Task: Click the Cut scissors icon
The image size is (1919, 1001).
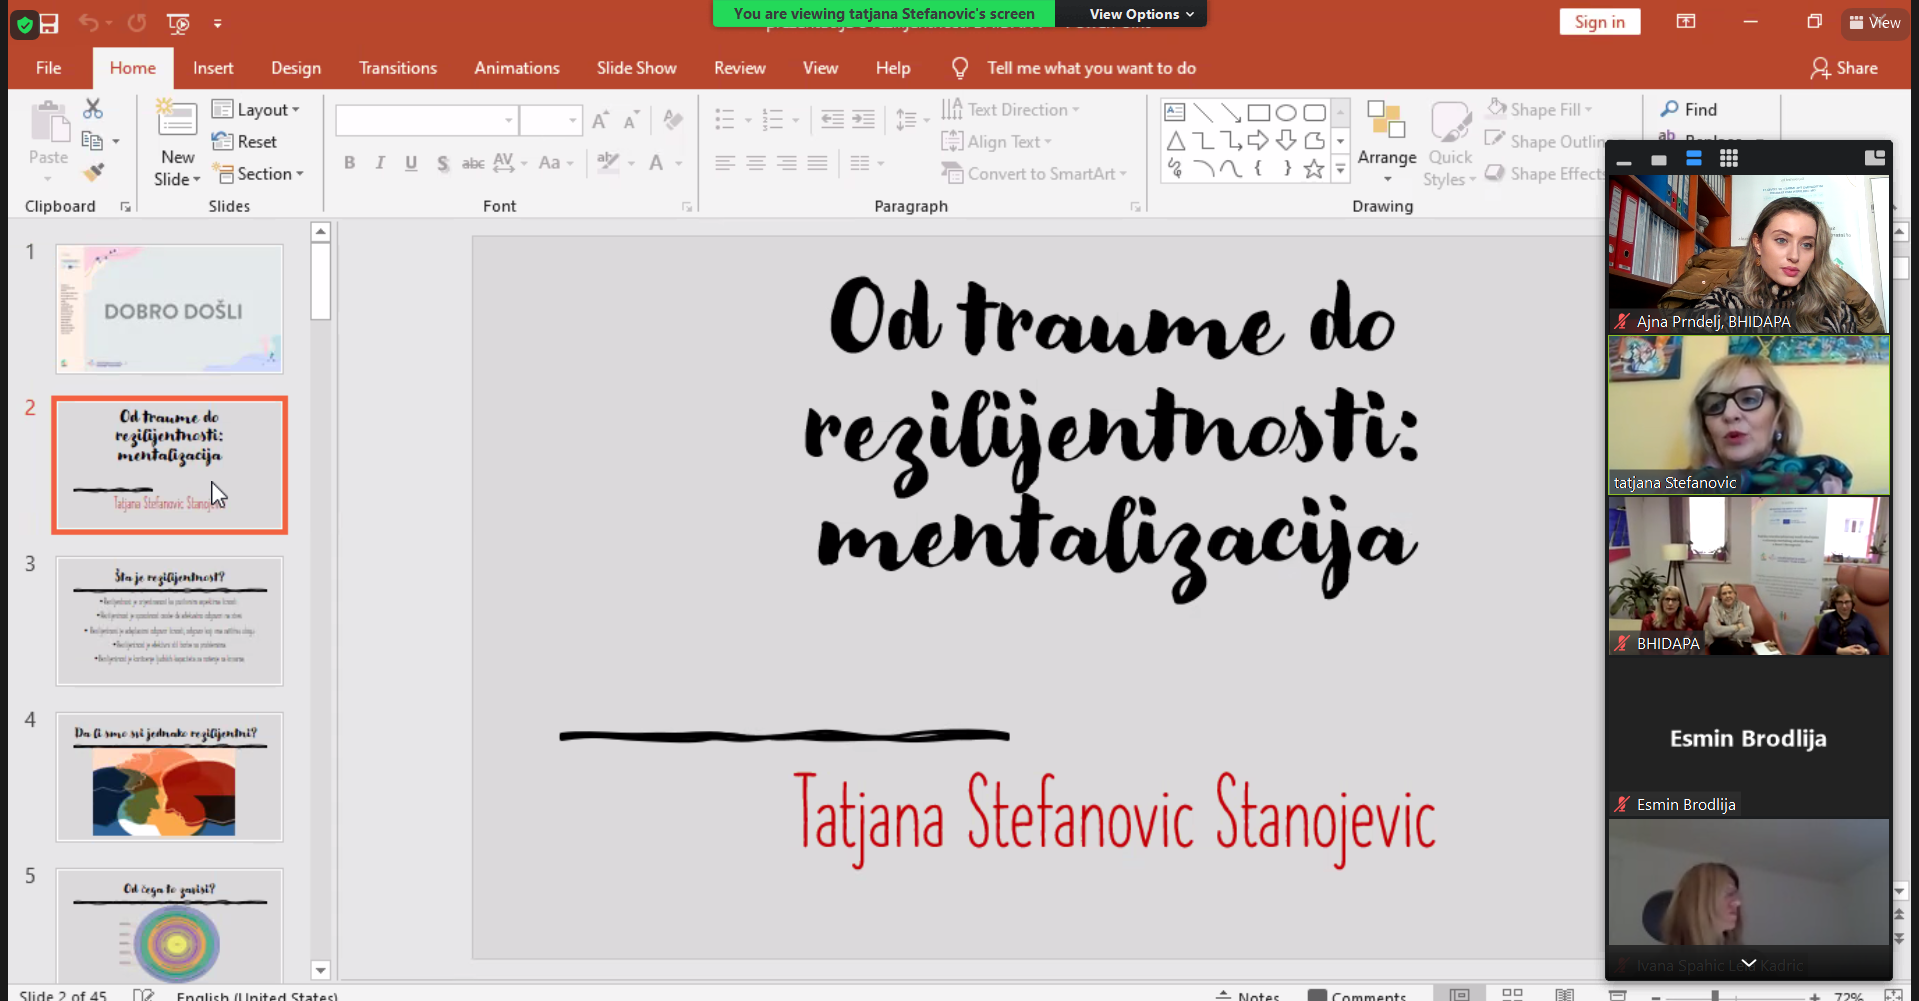Action: (x=93, y=108)
